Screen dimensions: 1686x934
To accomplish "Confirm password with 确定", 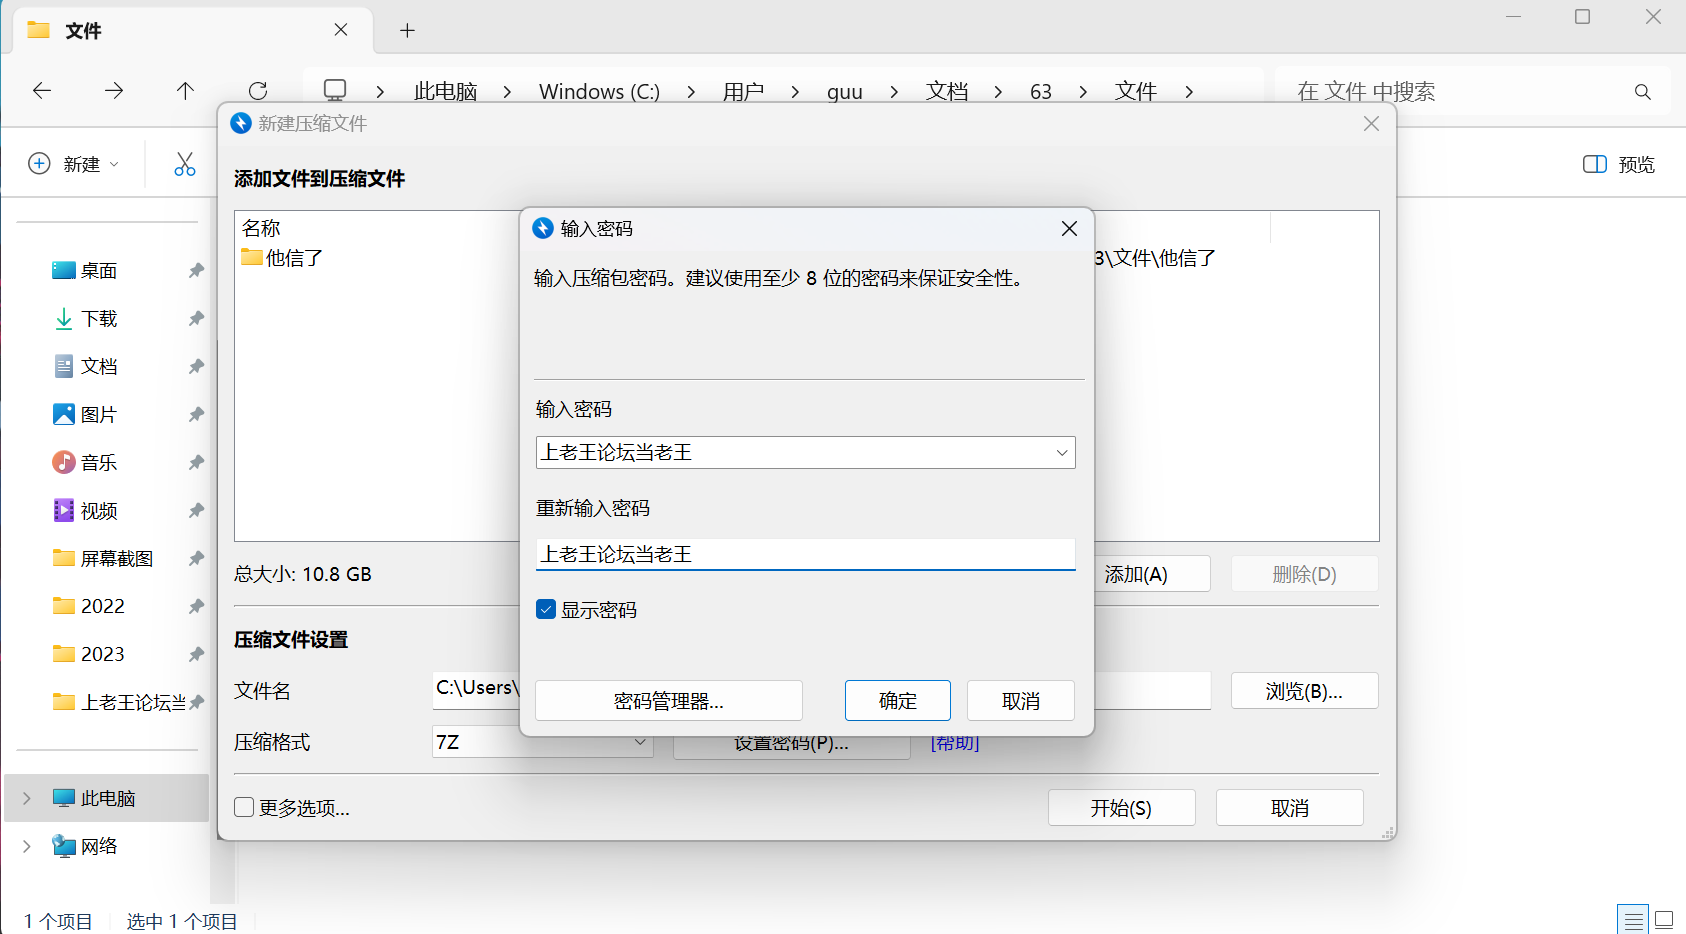I will pyautogui.click(x=898, y=701).
